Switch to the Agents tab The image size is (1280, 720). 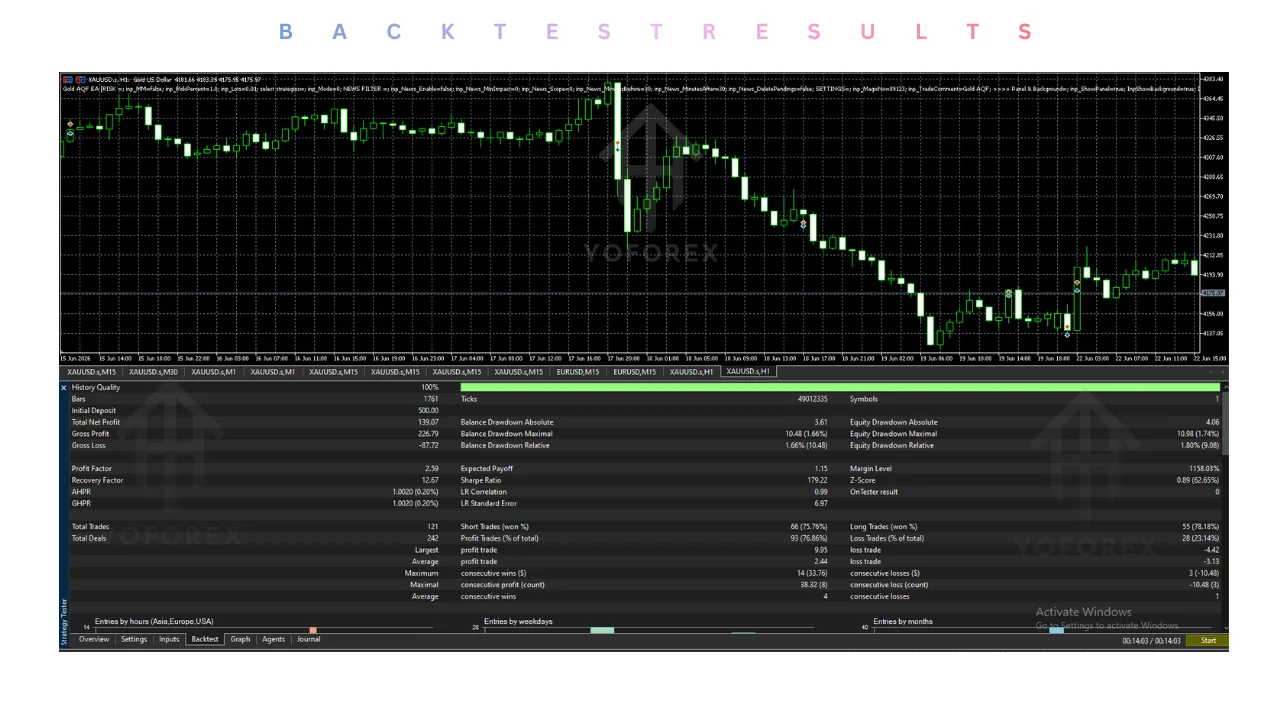pos(274,639)
